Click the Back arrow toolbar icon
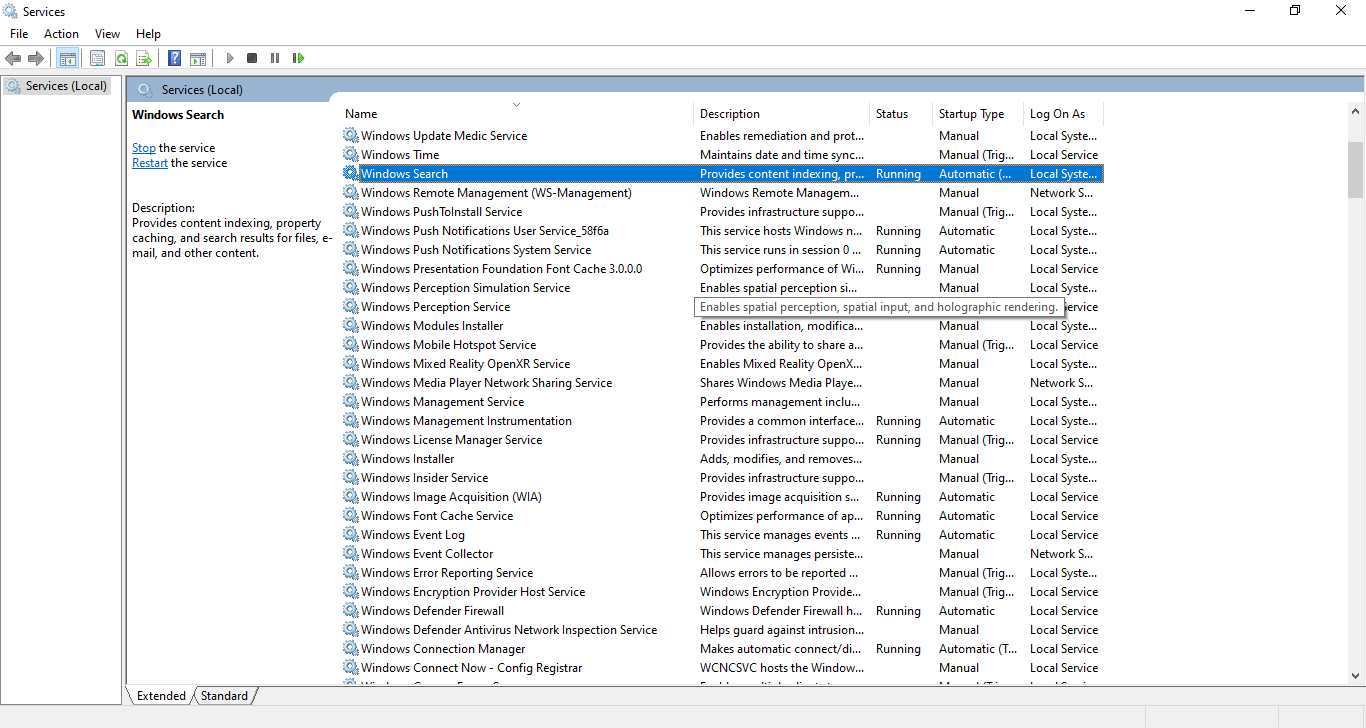Image resolution: width=1366 pixels, height=728 pixels. point(13,58)
